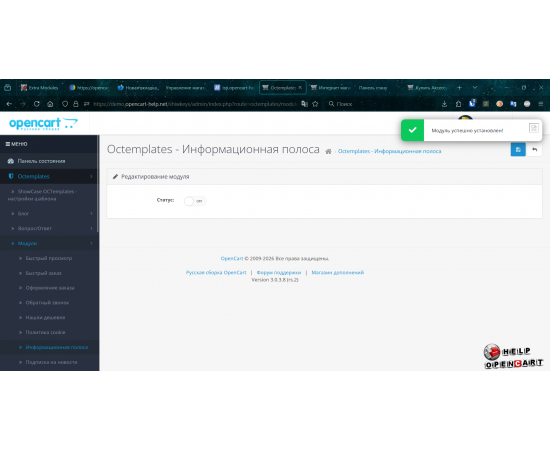550x450 pixels.
Task: Open Магазин дополнений link
Action: tap(338, 273)
